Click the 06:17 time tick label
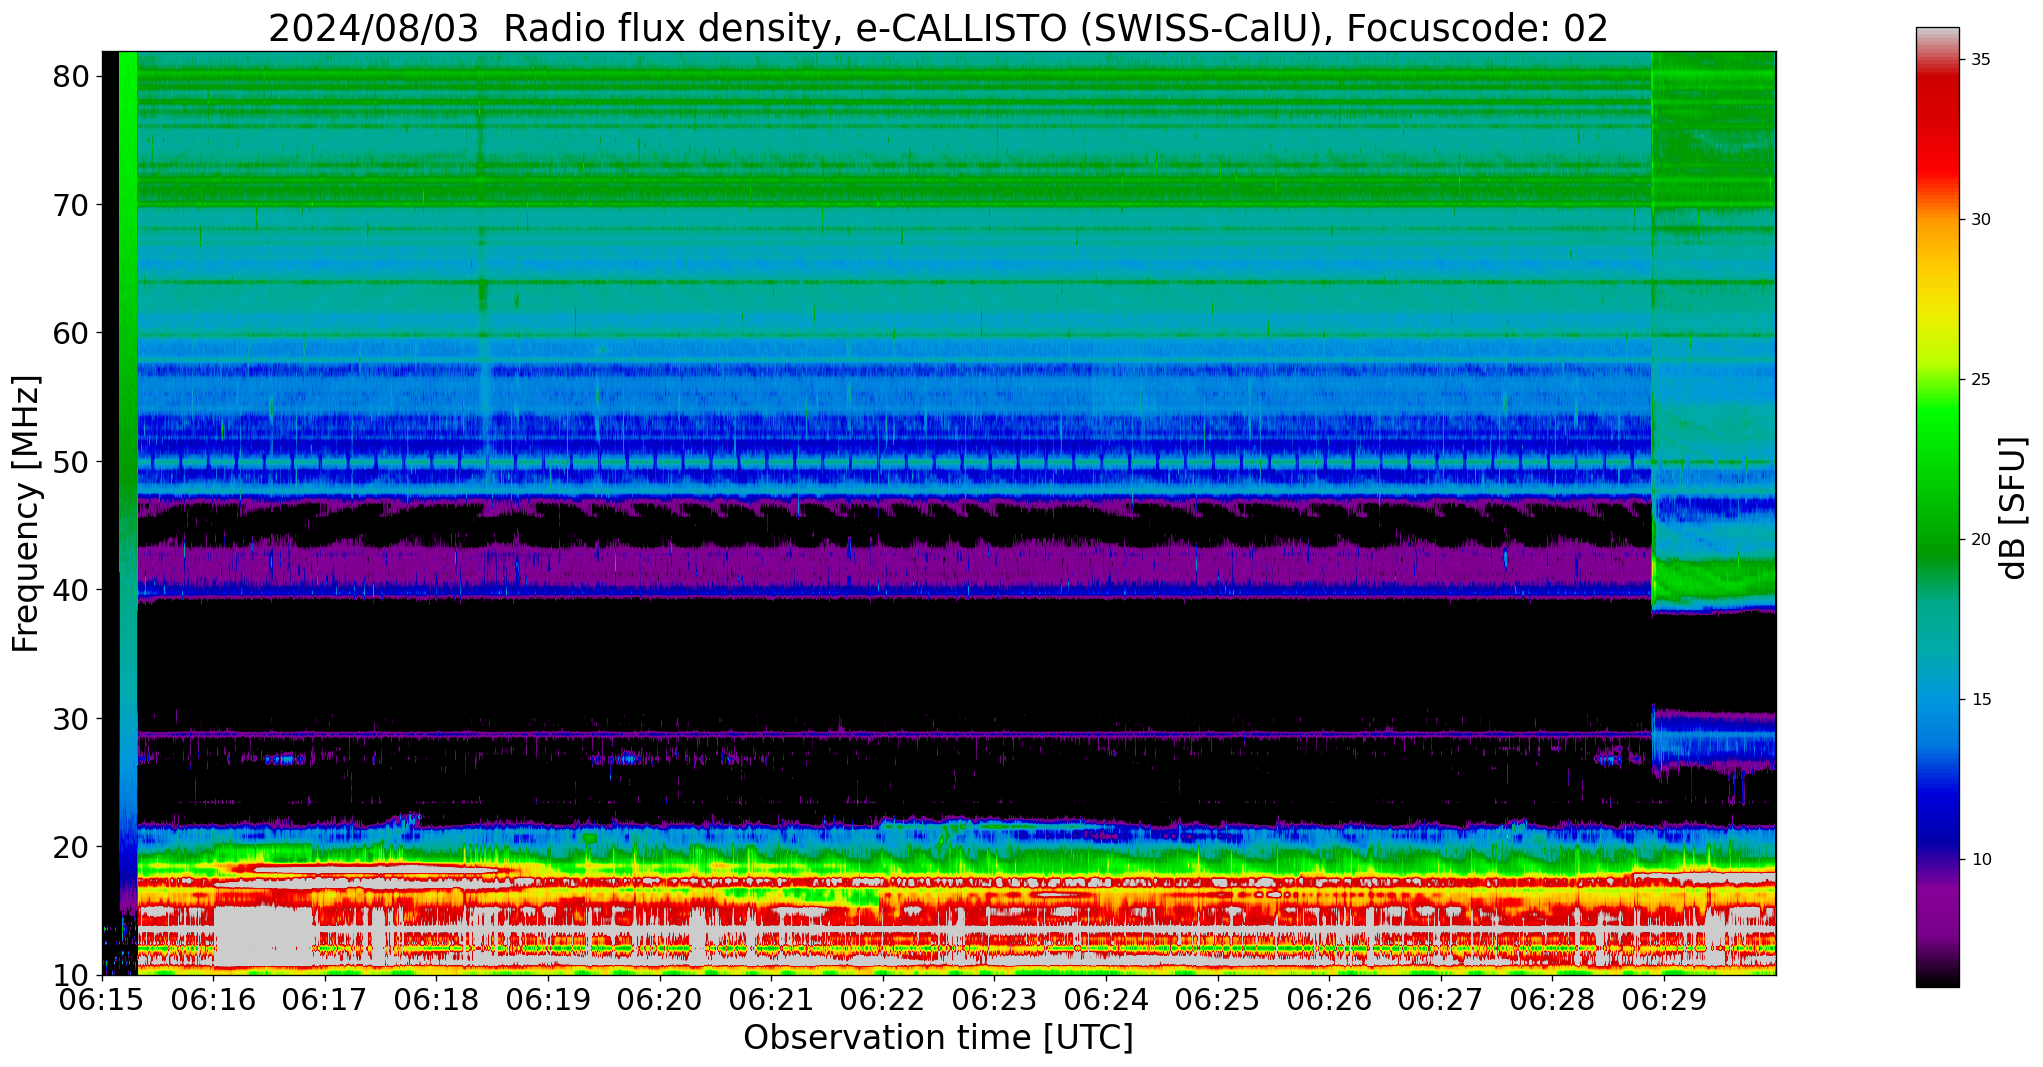This screenshot has width=2043, height=1067. coord(325,999)
